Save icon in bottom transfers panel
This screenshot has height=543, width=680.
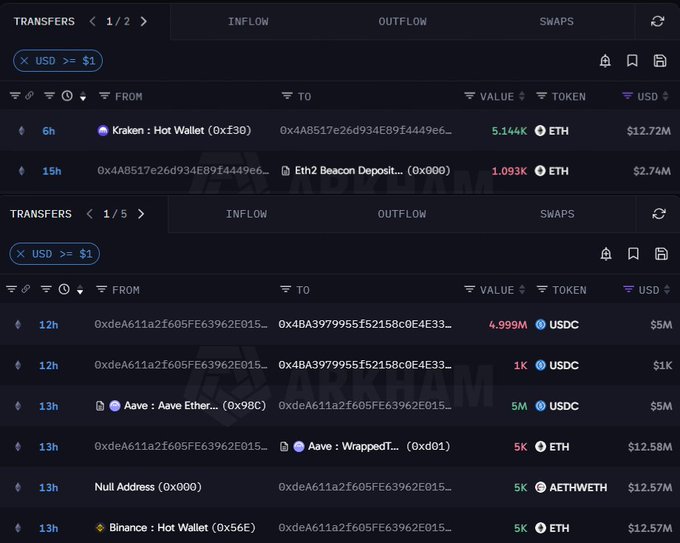click(x=661, y=254)
